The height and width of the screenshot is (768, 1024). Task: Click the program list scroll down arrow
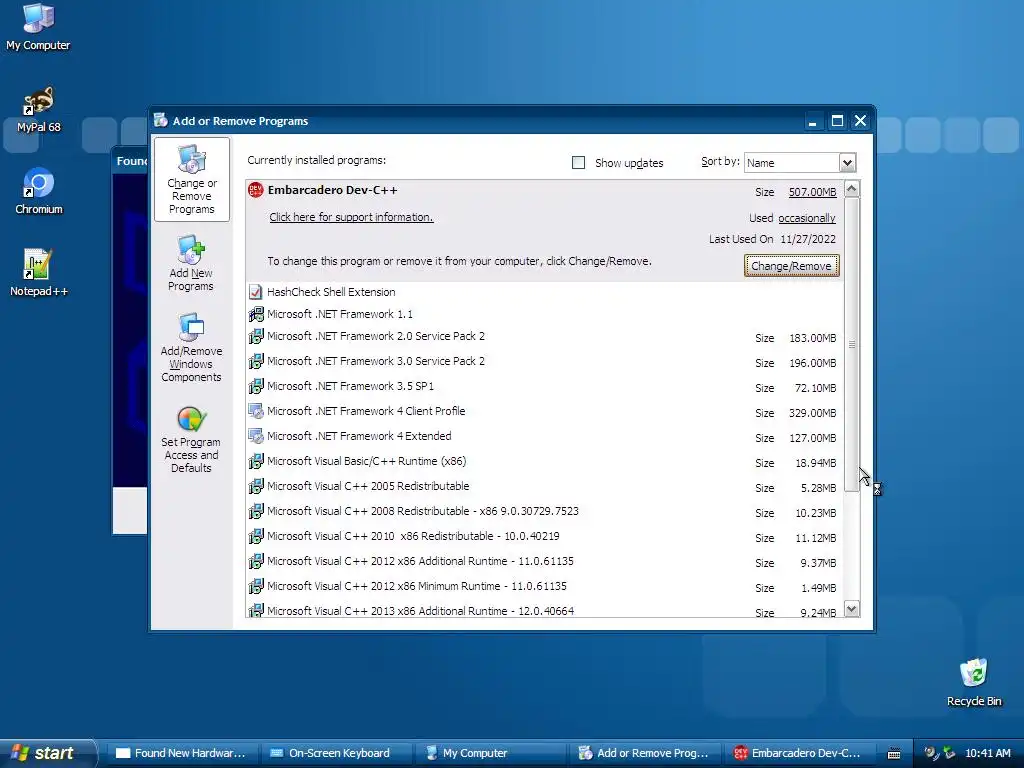click(852, 609)
